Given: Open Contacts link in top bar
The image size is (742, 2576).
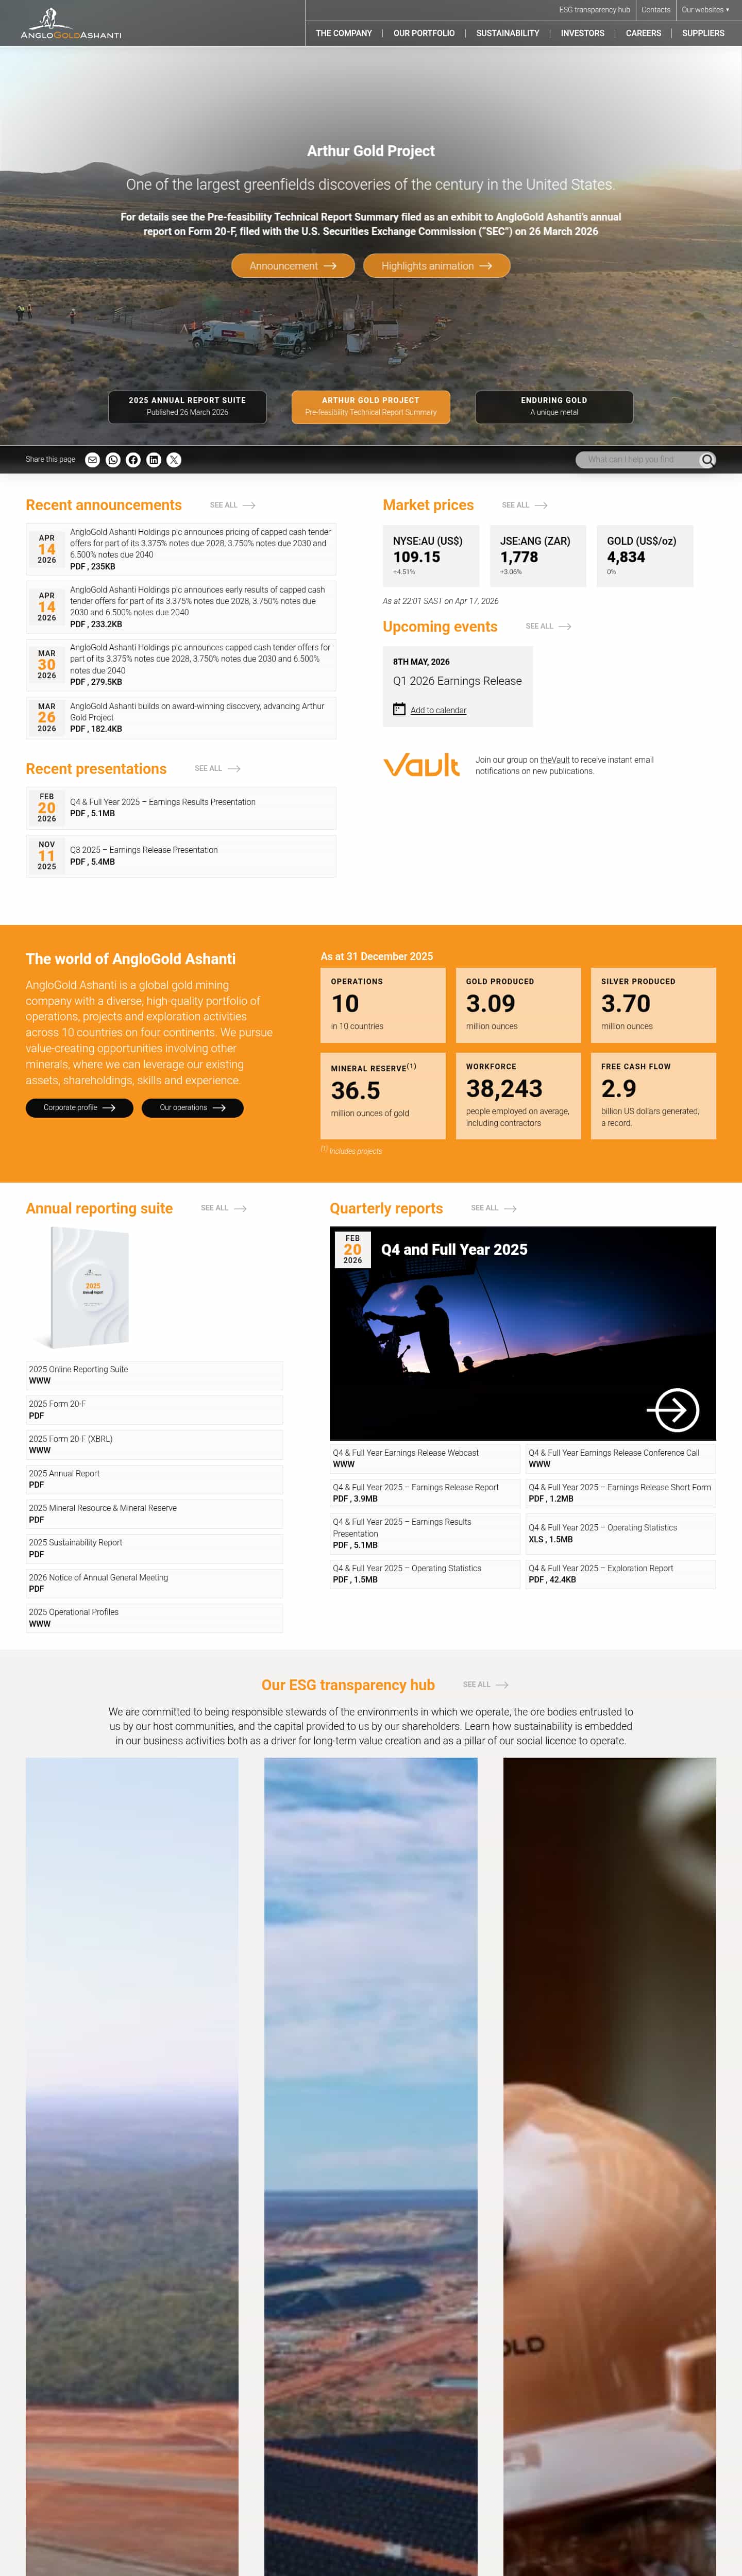Looking at the screenshot, I should coord(656,10).
